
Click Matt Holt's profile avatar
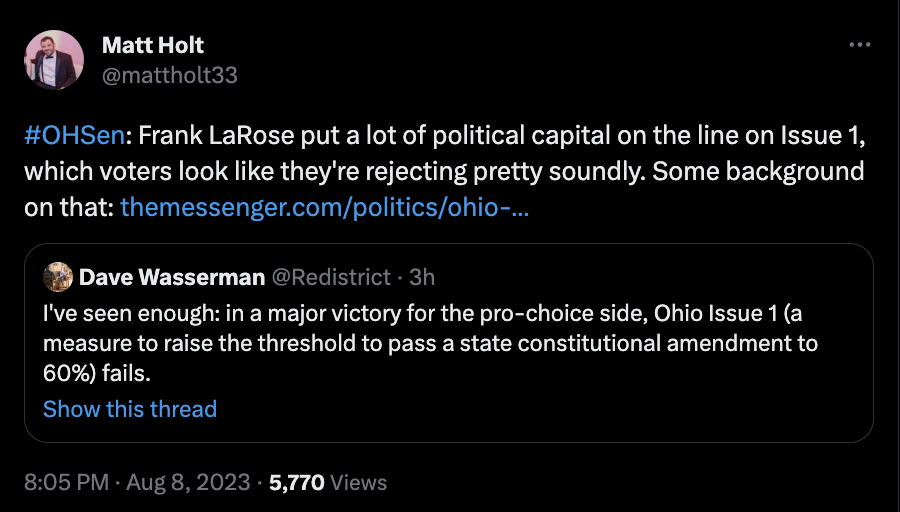(54, 60)
